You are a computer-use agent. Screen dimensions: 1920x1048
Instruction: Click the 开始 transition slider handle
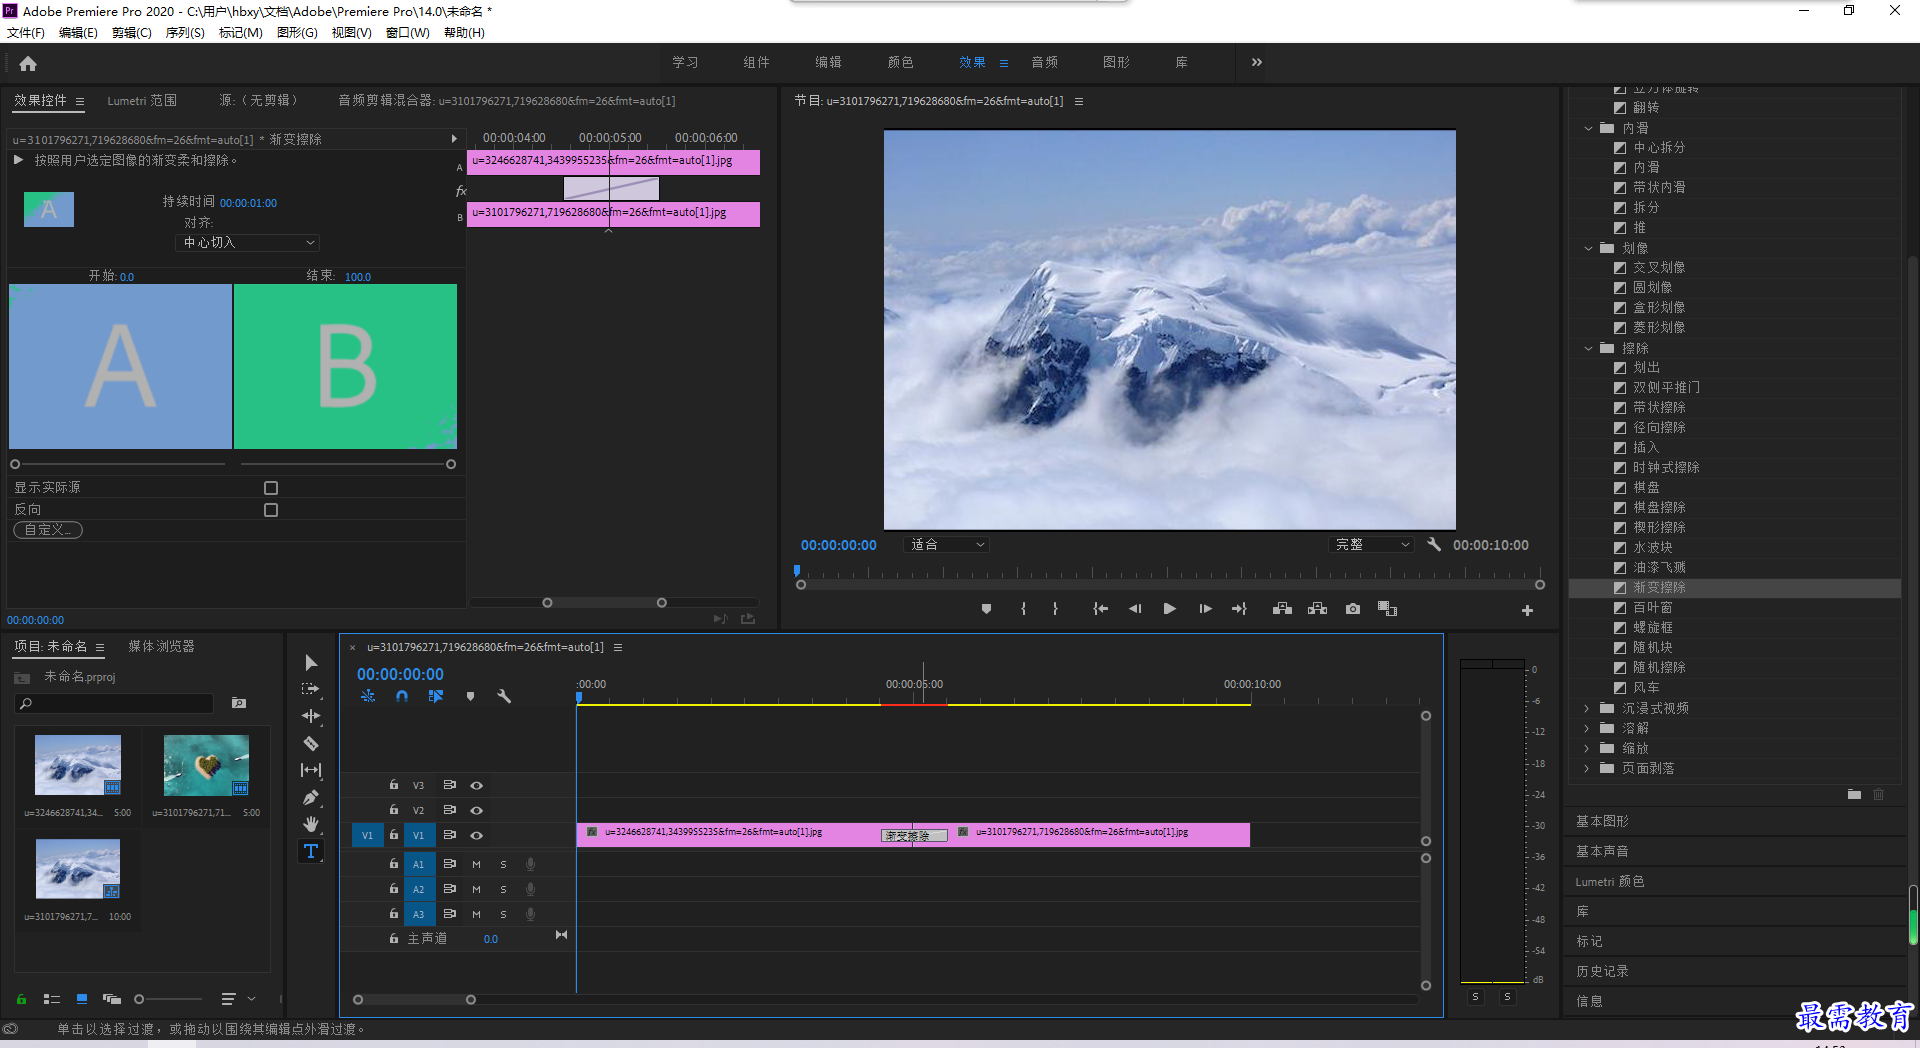tap(15, 464)
